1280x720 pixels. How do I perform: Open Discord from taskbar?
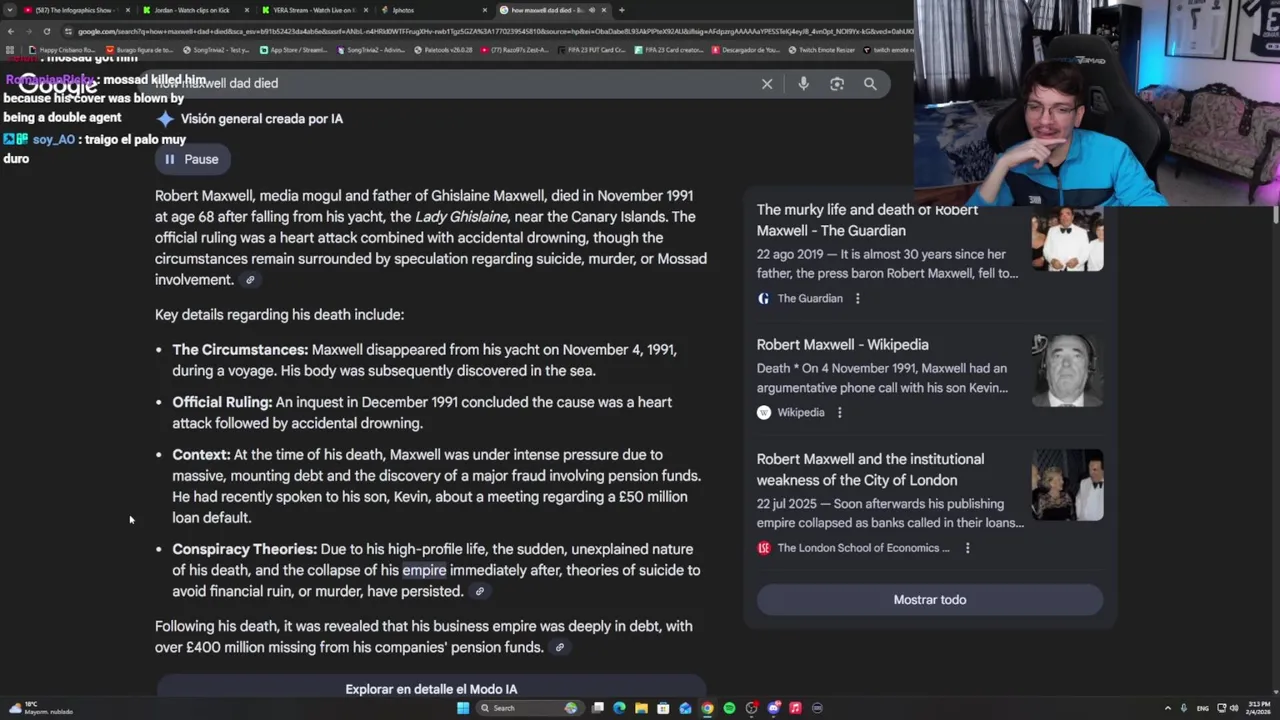tap(773, 708)
